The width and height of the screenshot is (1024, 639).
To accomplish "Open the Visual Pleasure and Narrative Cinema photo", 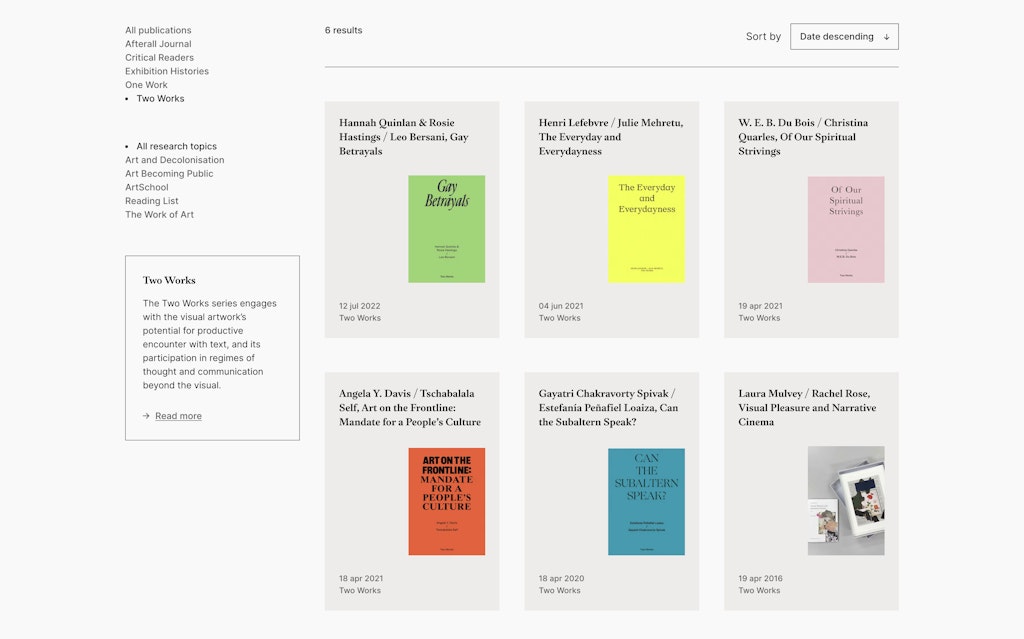I will coord(846,501).
